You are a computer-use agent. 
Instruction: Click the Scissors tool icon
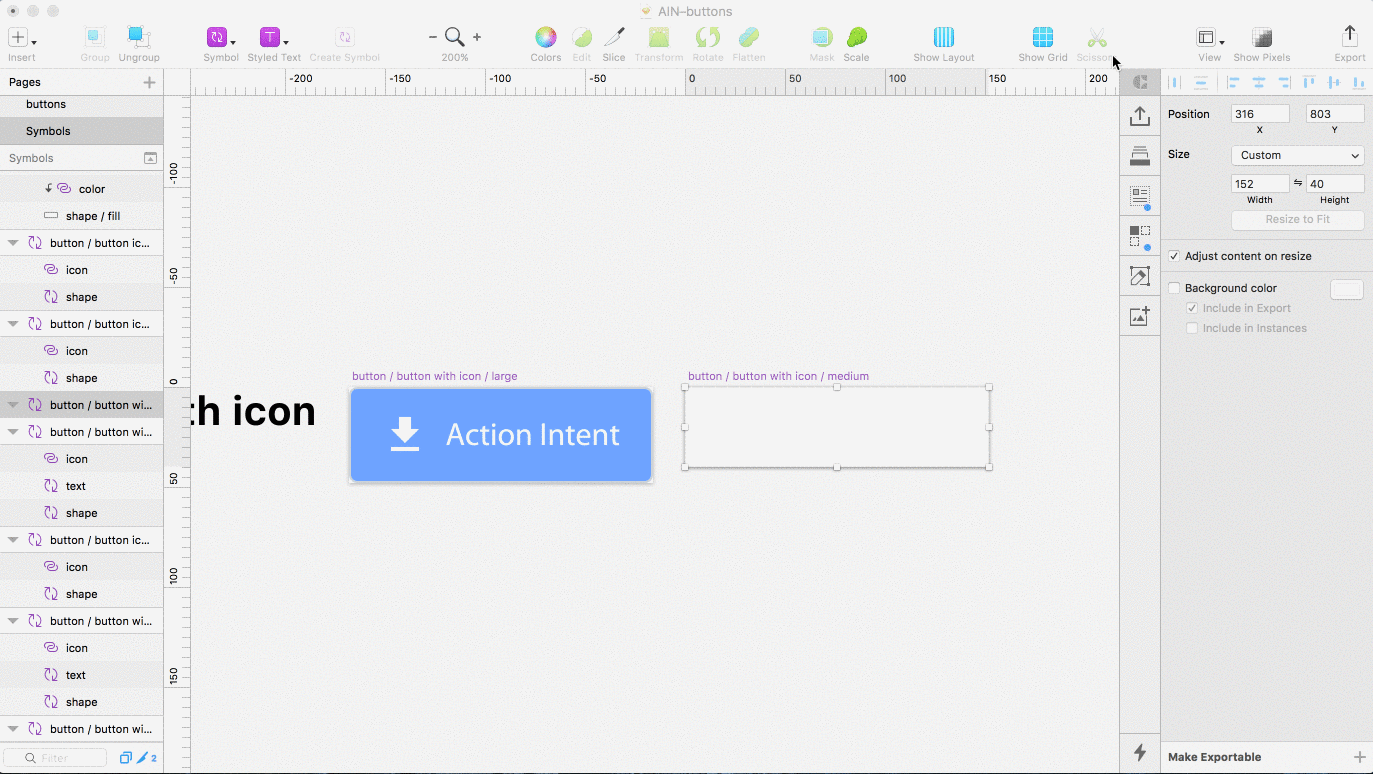point(1097,38)
